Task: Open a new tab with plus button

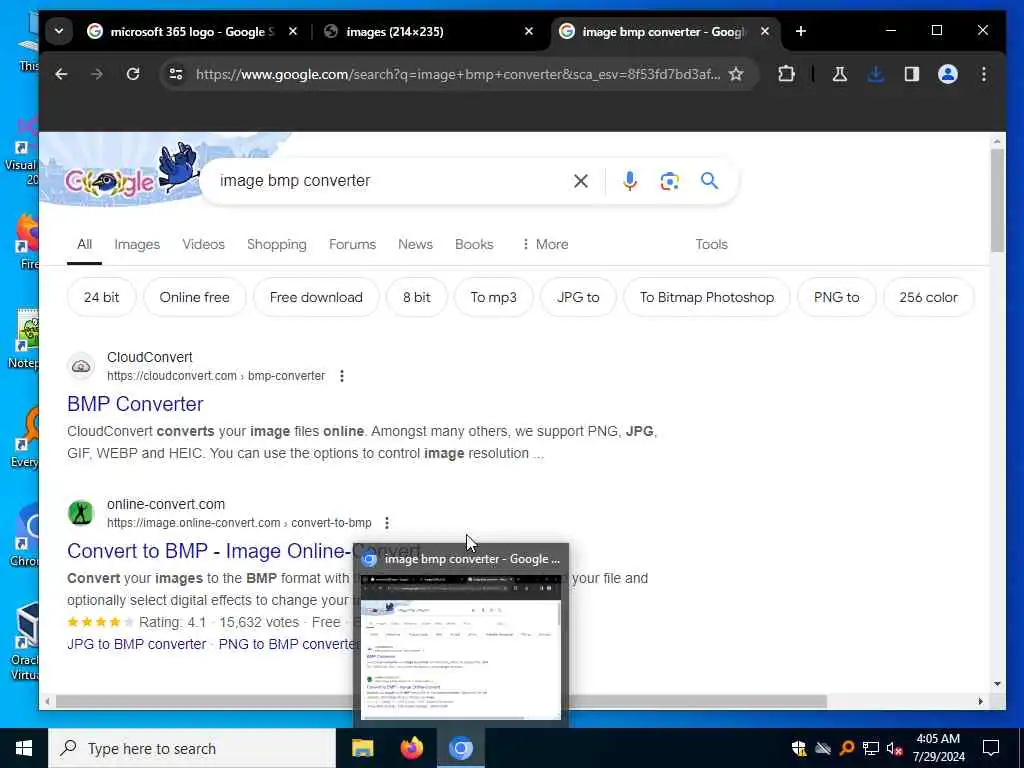Action: (x=801, y=31)
